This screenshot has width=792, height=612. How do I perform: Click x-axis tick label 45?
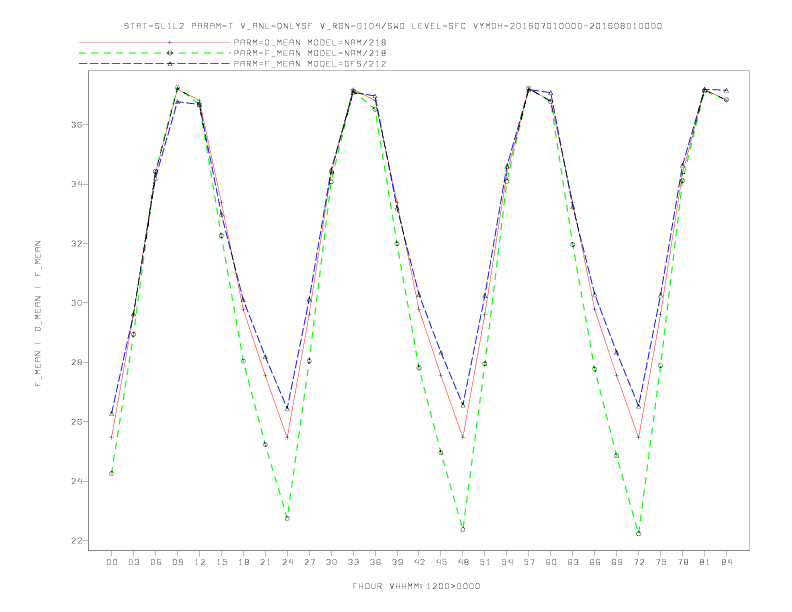pos(441,562)
